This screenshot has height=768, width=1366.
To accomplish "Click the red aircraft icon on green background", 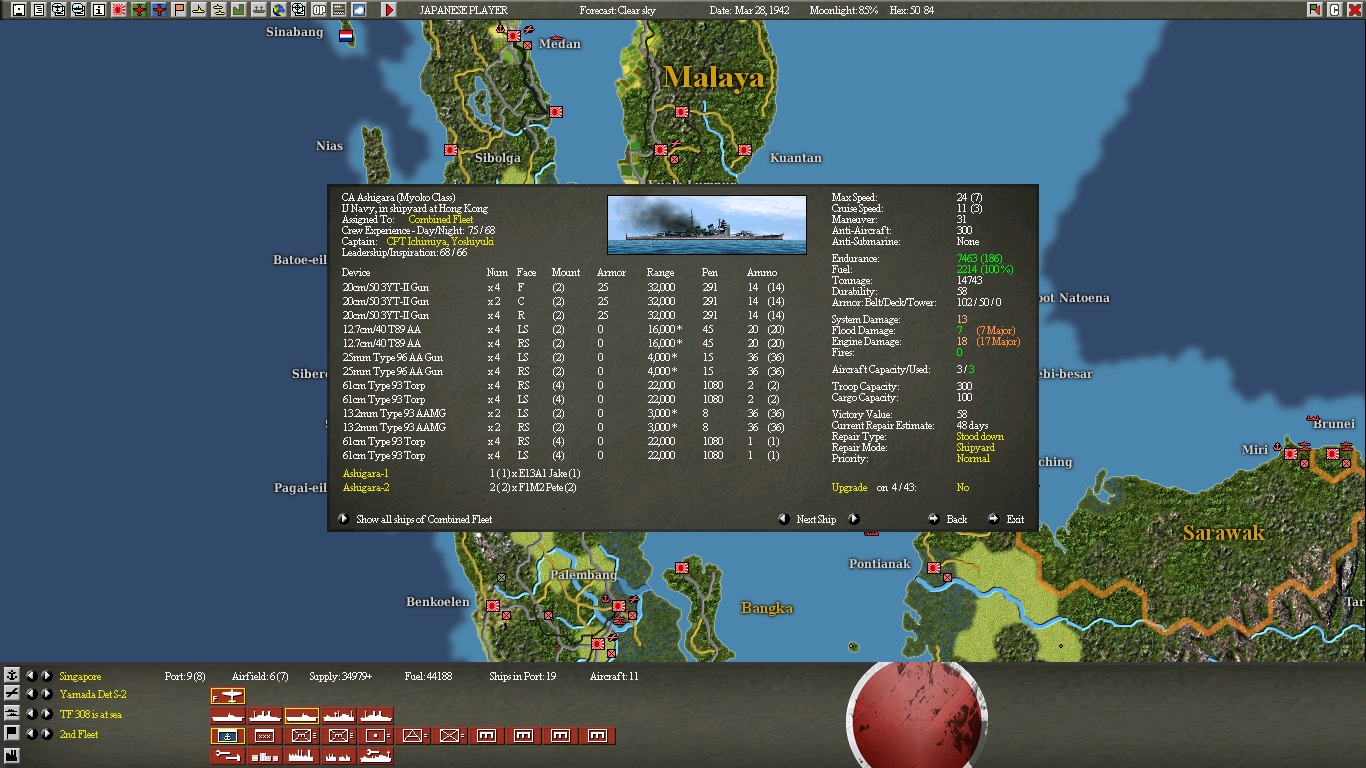I will point(139,10).
